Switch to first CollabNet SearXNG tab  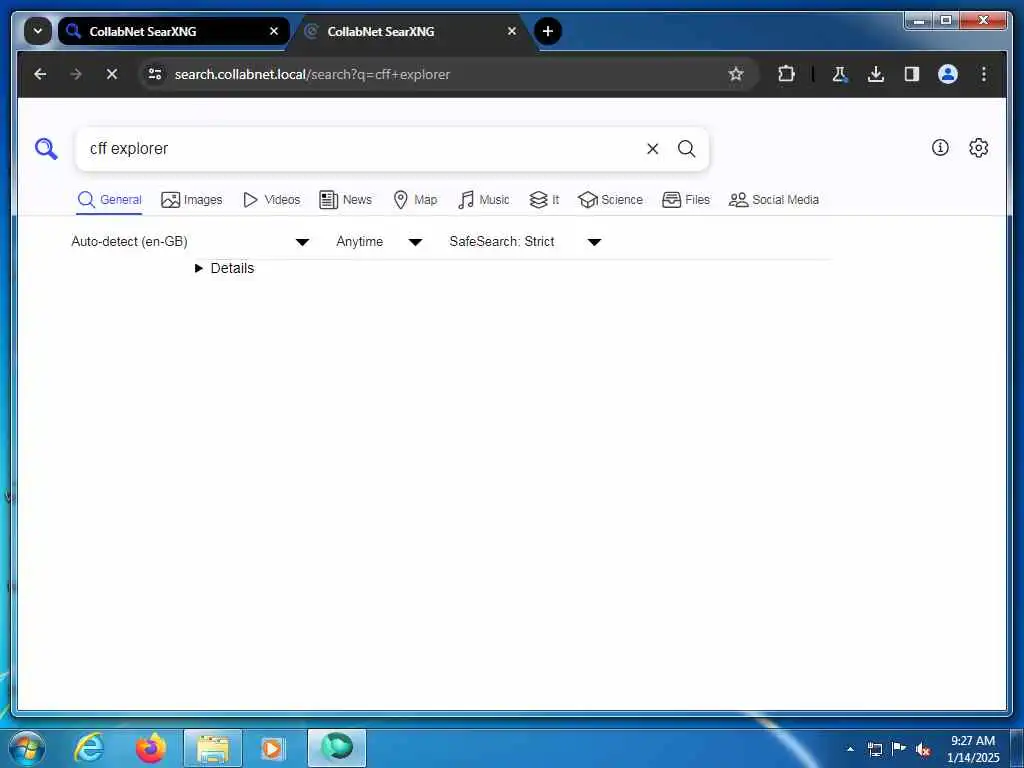coord(174,31)
